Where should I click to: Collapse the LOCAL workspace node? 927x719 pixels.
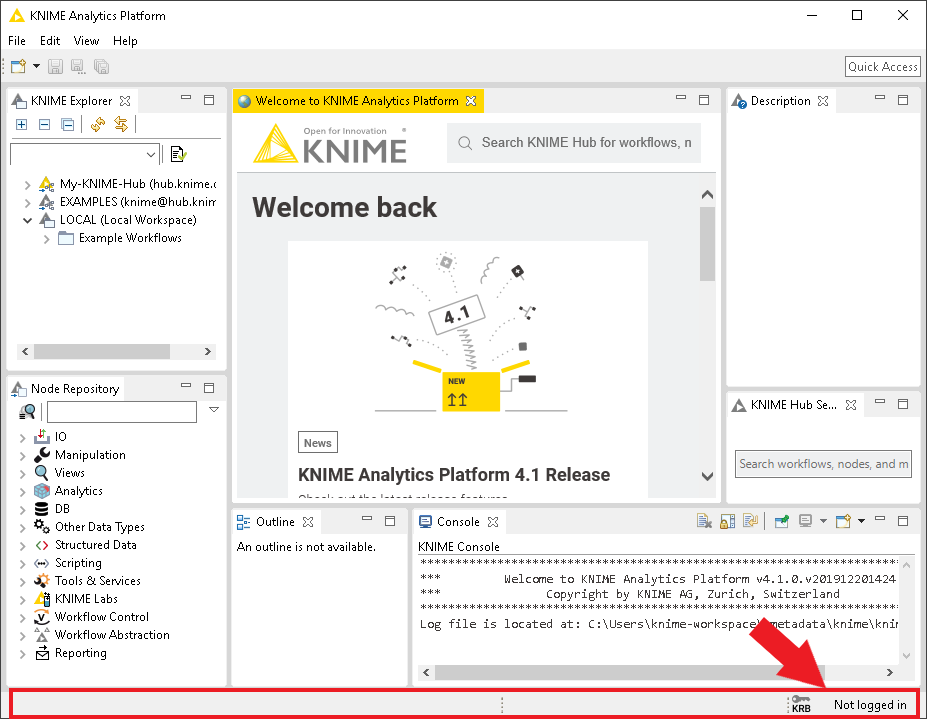(x=27, y=220)
